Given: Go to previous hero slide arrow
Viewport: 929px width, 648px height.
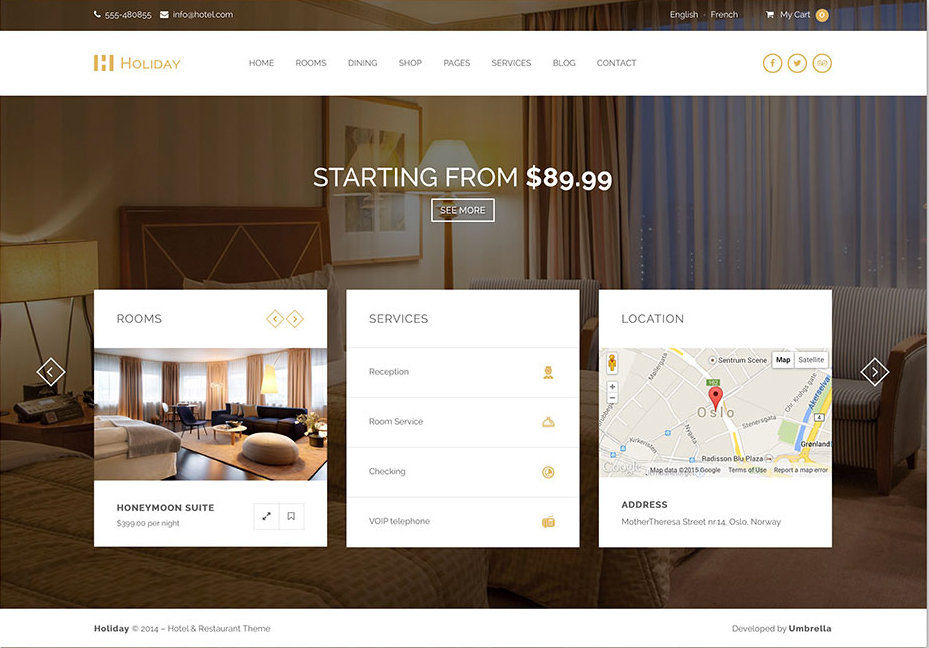Looking at the screenshot, I should click(x=50, y=372).
